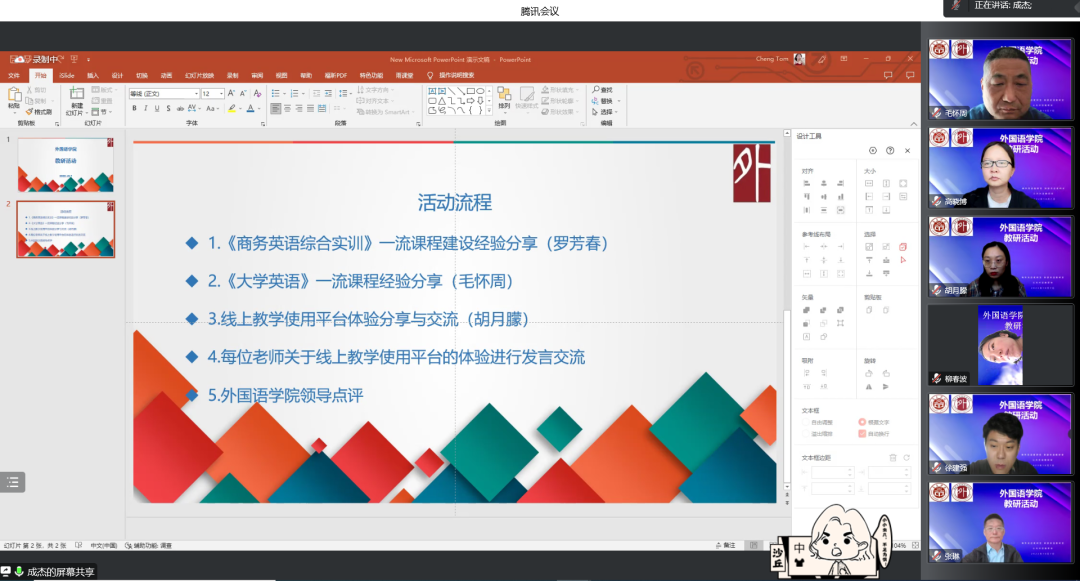Image resolution: width=1080 pixels, height=581 pixels.
Task: Collapse the ribbon with the chevron
Action: (913, 124)
